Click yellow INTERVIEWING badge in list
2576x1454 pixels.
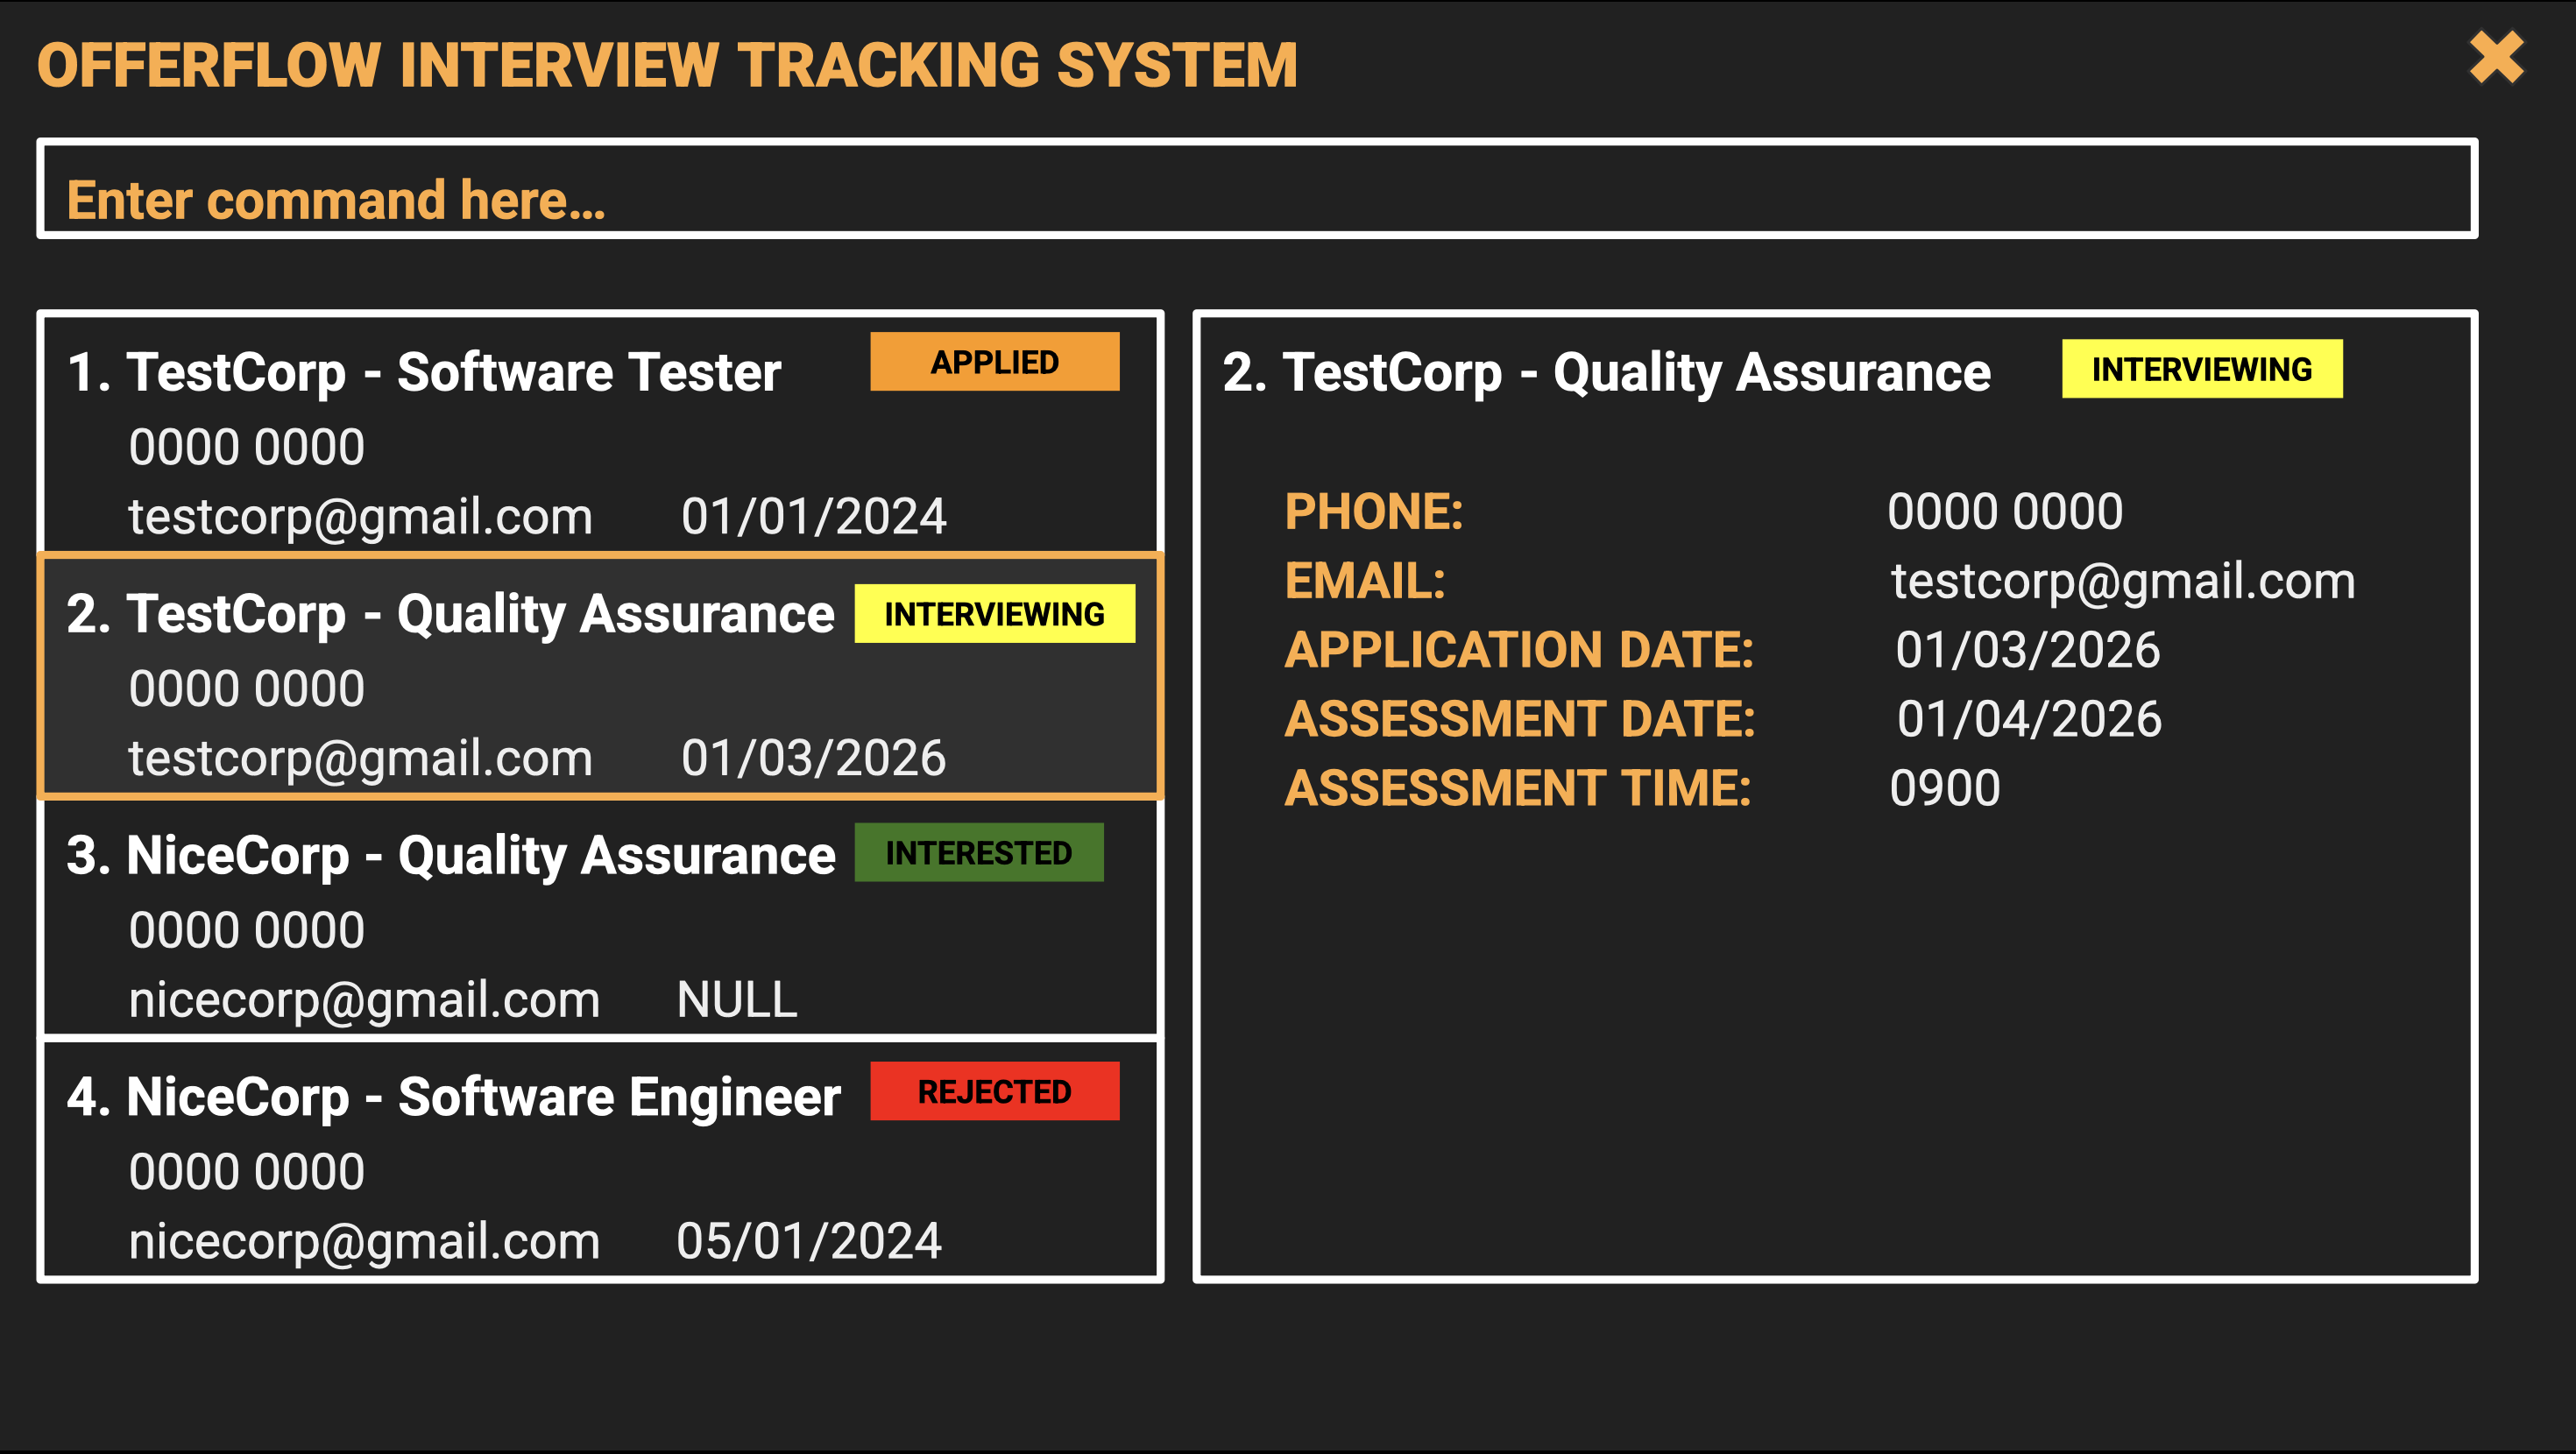coord(994,614)
